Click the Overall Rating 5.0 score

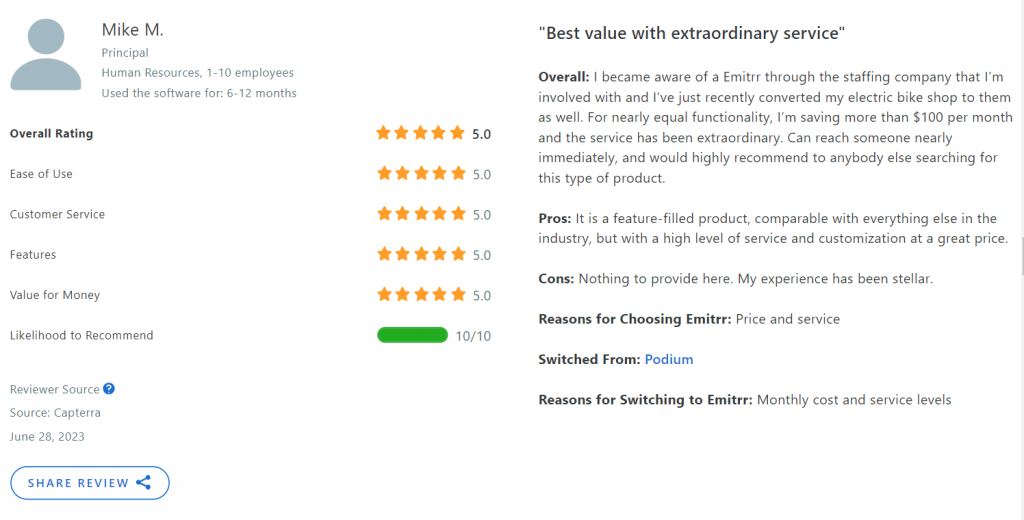(x=481, y=134)
